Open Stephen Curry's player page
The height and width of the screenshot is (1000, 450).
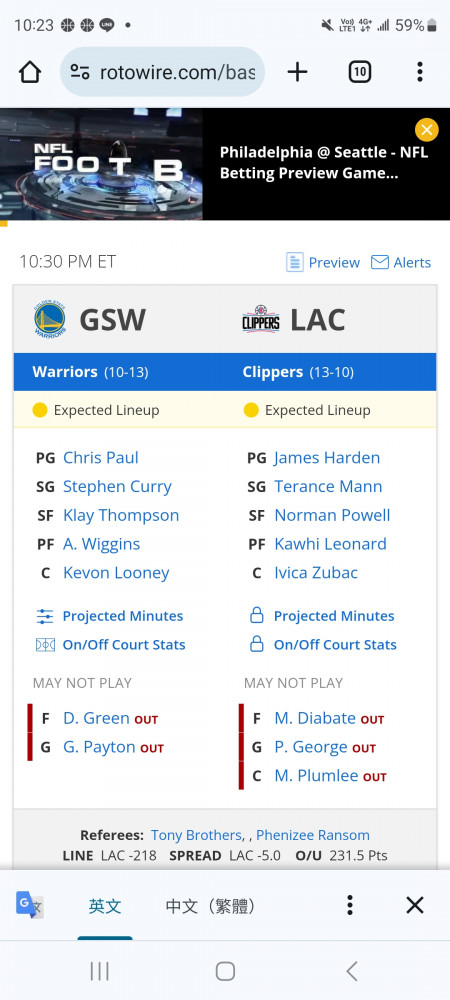click(117, 487)
